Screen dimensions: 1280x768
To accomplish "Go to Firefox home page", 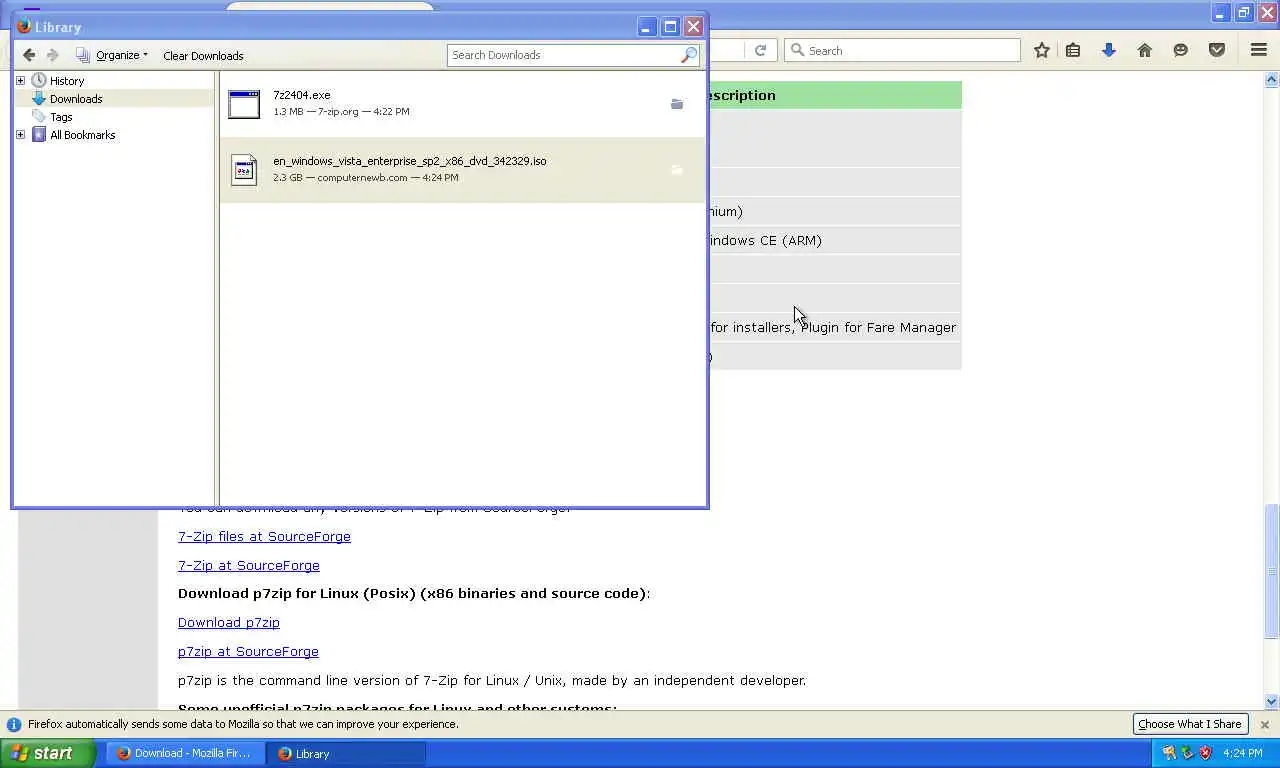I will click(x=1145, y=50).
